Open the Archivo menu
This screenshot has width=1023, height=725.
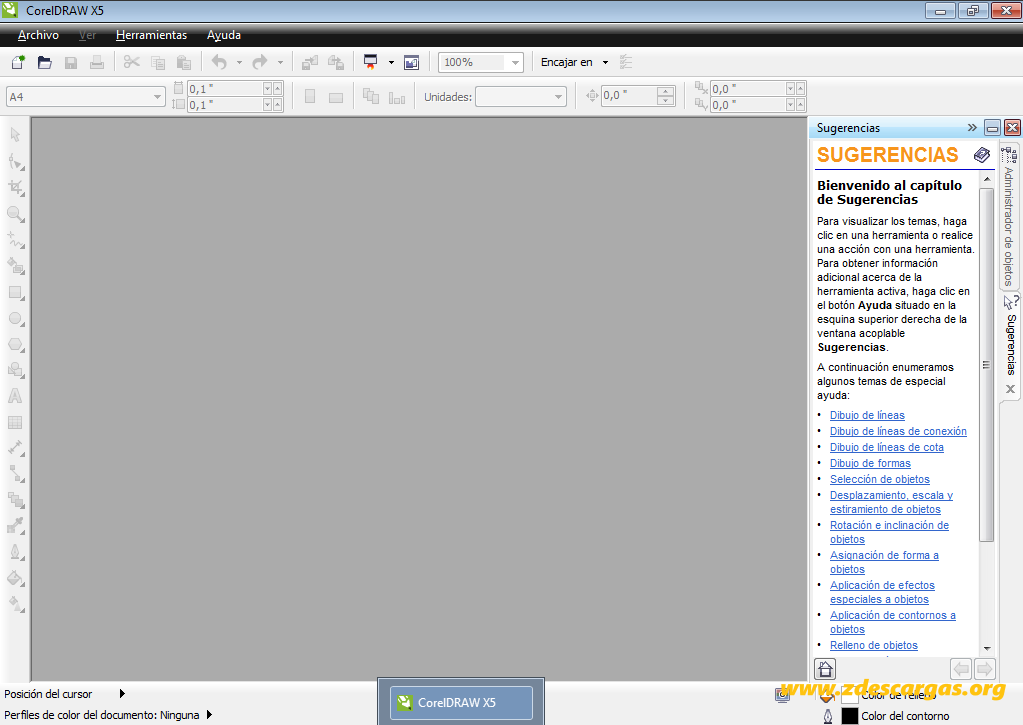tap(38, 35)
